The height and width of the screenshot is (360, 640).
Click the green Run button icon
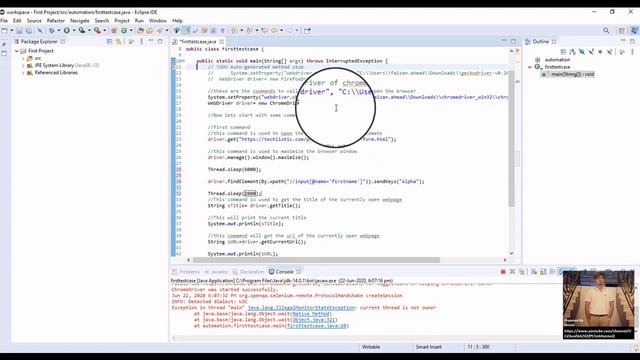click(67, 31)
